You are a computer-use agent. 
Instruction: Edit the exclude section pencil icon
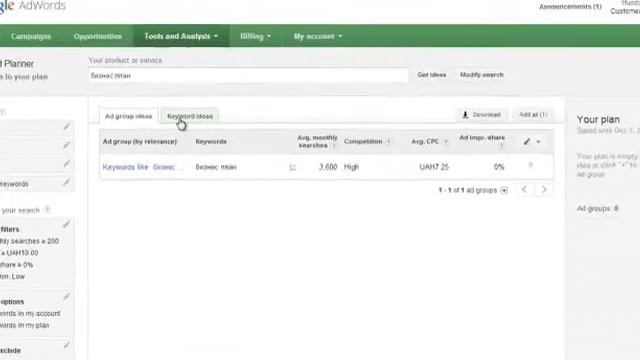pos(66,346)
